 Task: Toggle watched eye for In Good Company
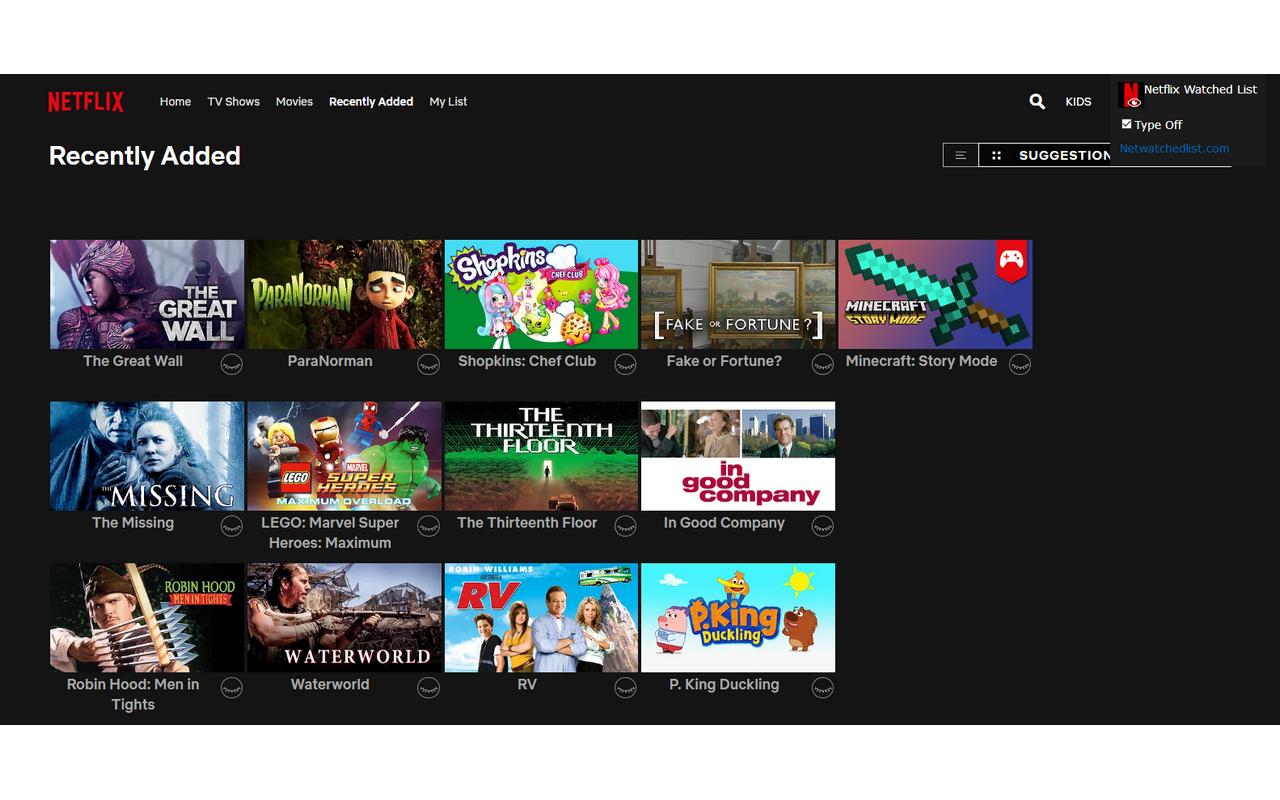[x=823, y=526]
